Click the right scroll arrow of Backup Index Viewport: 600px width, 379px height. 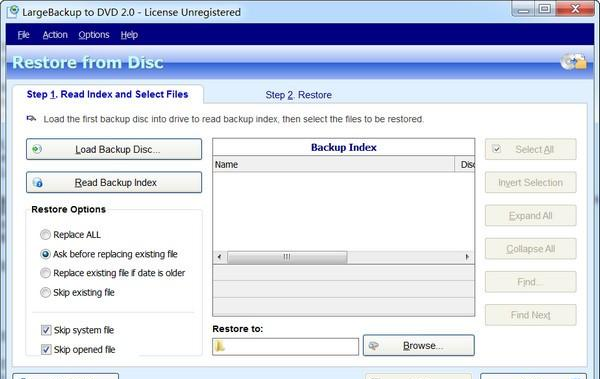tap(467, 256)
